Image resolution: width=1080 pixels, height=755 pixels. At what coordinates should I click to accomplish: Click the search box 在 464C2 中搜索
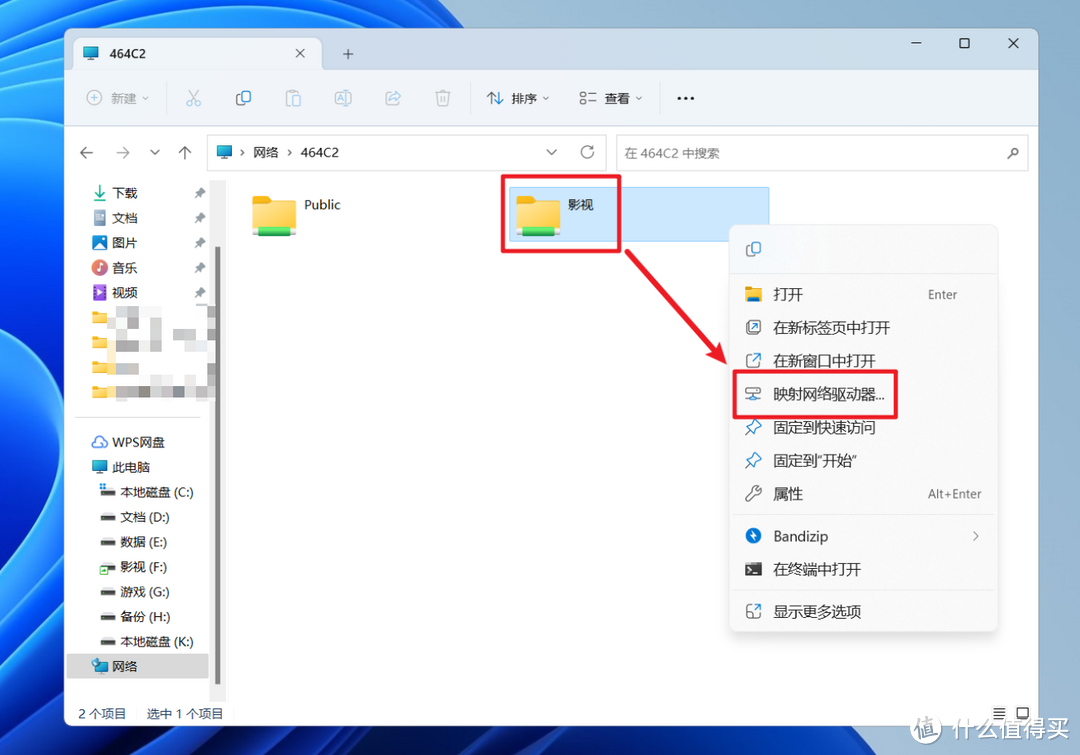click(x=822, y=153)
